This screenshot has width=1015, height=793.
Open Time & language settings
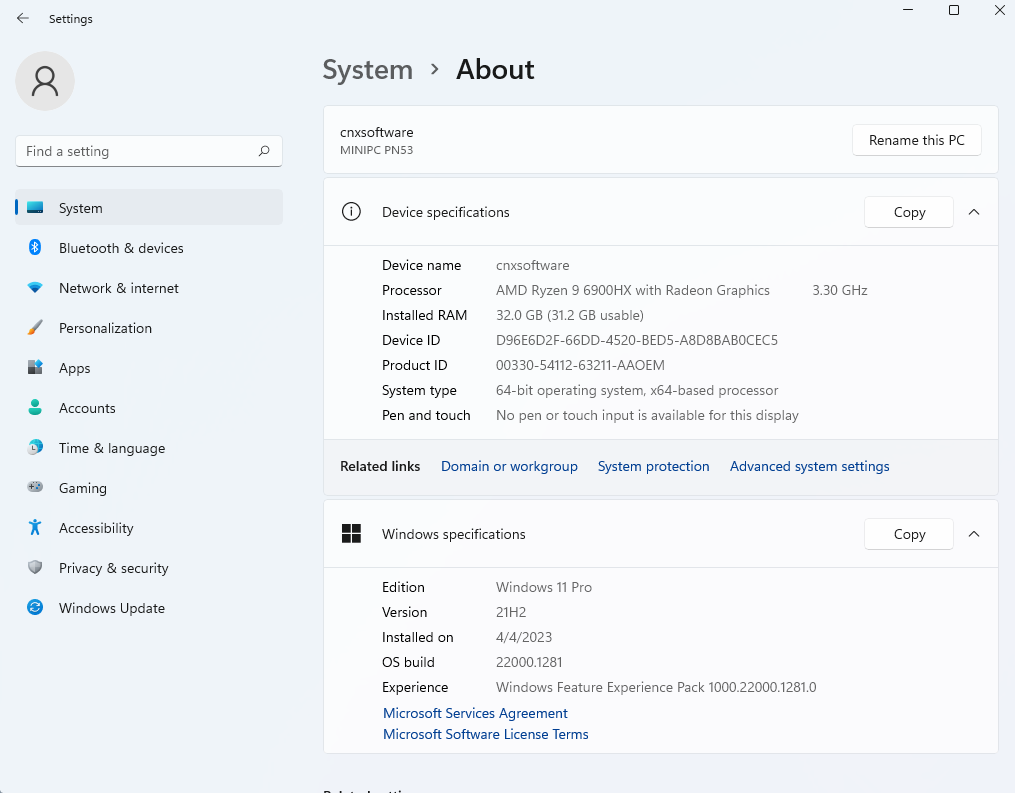[149, 448]
